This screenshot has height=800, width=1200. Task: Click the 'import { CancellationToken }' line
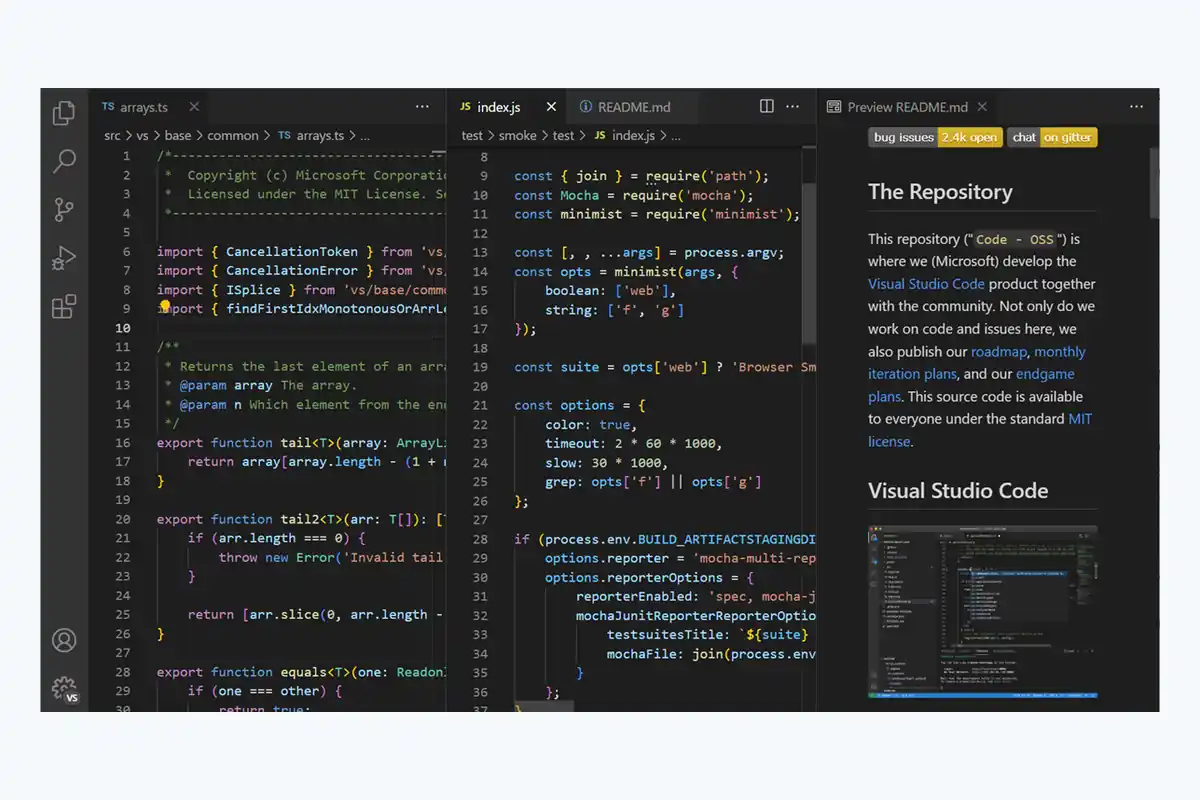[x=301, y=252]
